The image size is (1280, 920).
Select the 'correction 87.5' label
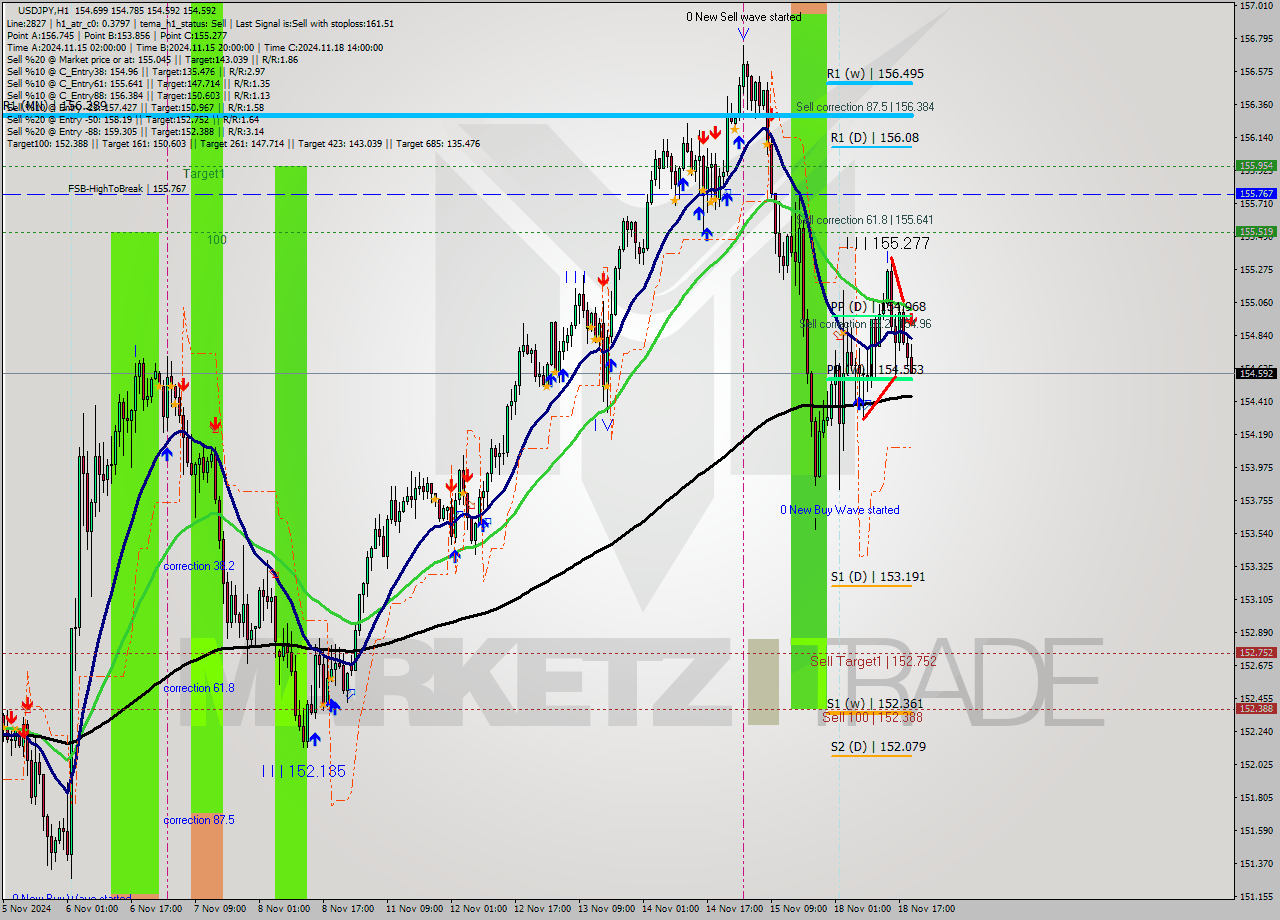coord(199,820)
